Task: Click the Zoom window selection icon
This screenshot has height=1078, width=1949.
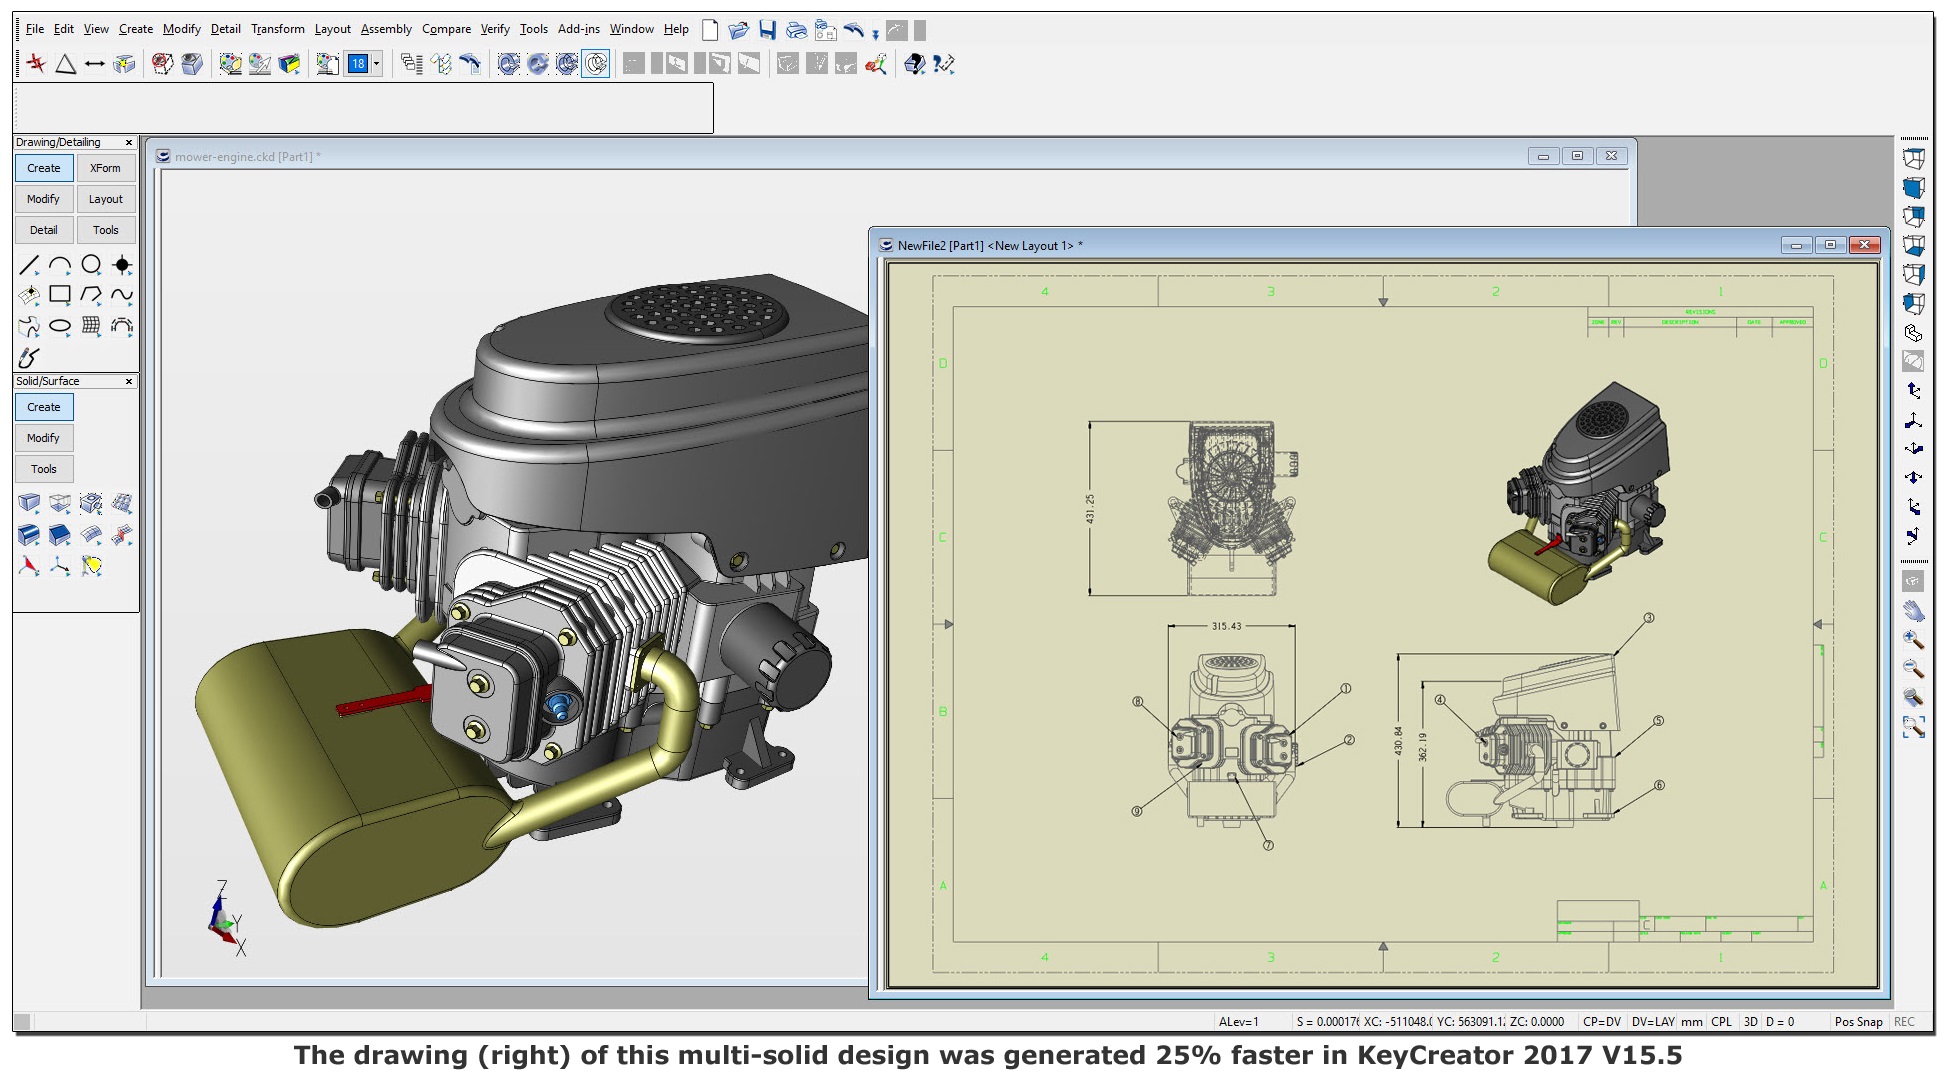Action: tap(1913, 727)
